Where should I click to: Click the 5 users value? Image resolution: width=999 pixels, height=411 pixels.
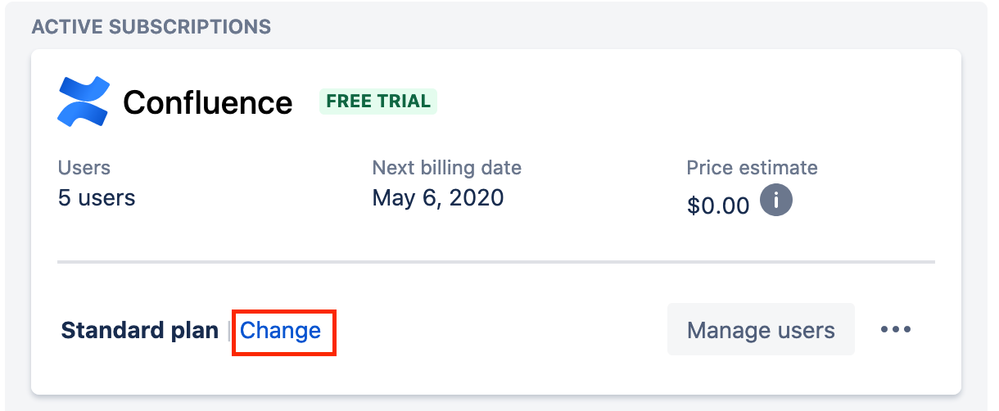pyautogui.click(x=96, y=197)
